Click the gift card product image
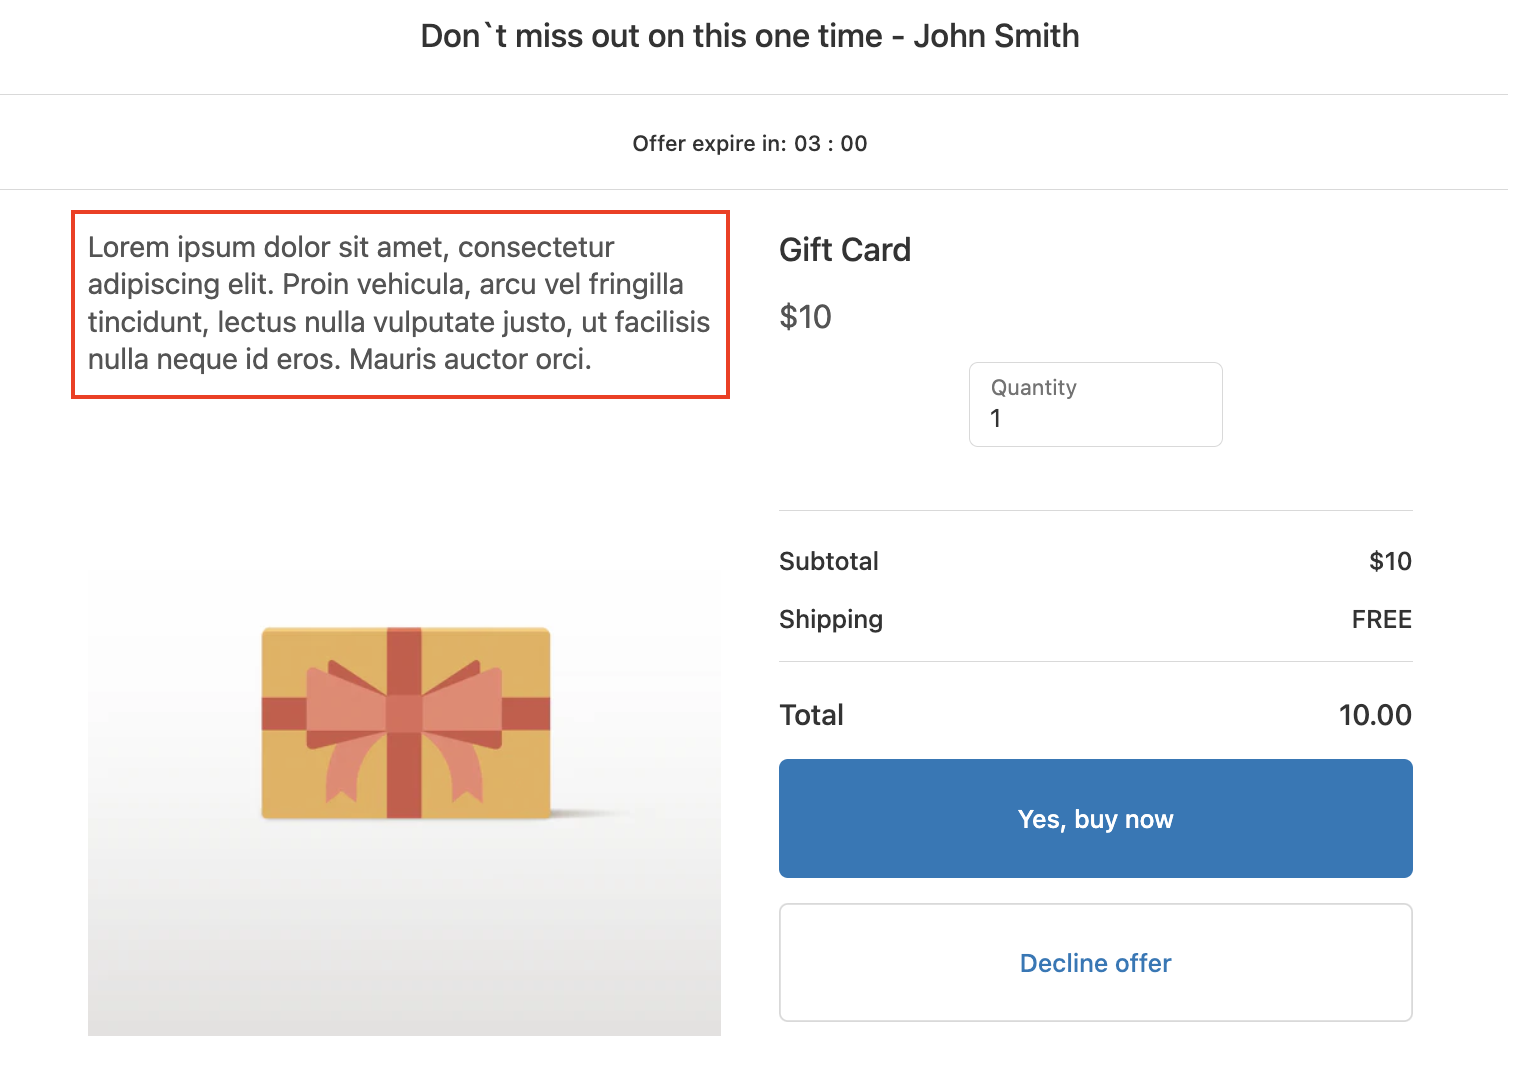The image size is (1518, 1068). [x=404, y=802]
